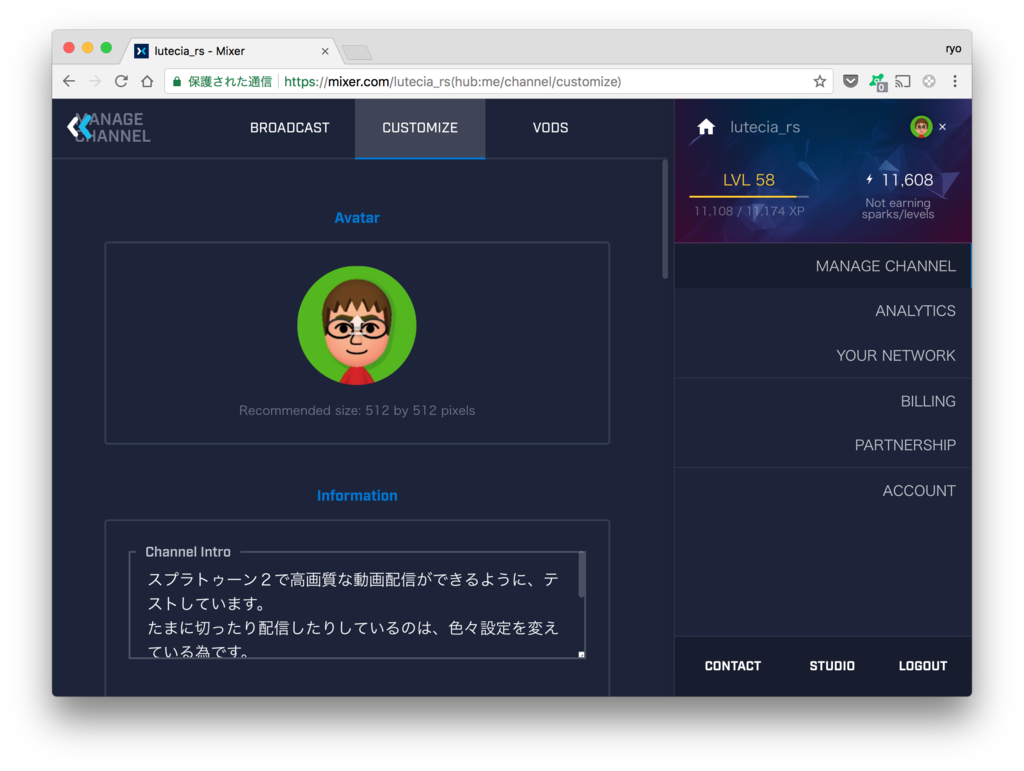Close the lutecia_rs - Mixer browser tab
Screen dimensions: 1024x771
325,51
